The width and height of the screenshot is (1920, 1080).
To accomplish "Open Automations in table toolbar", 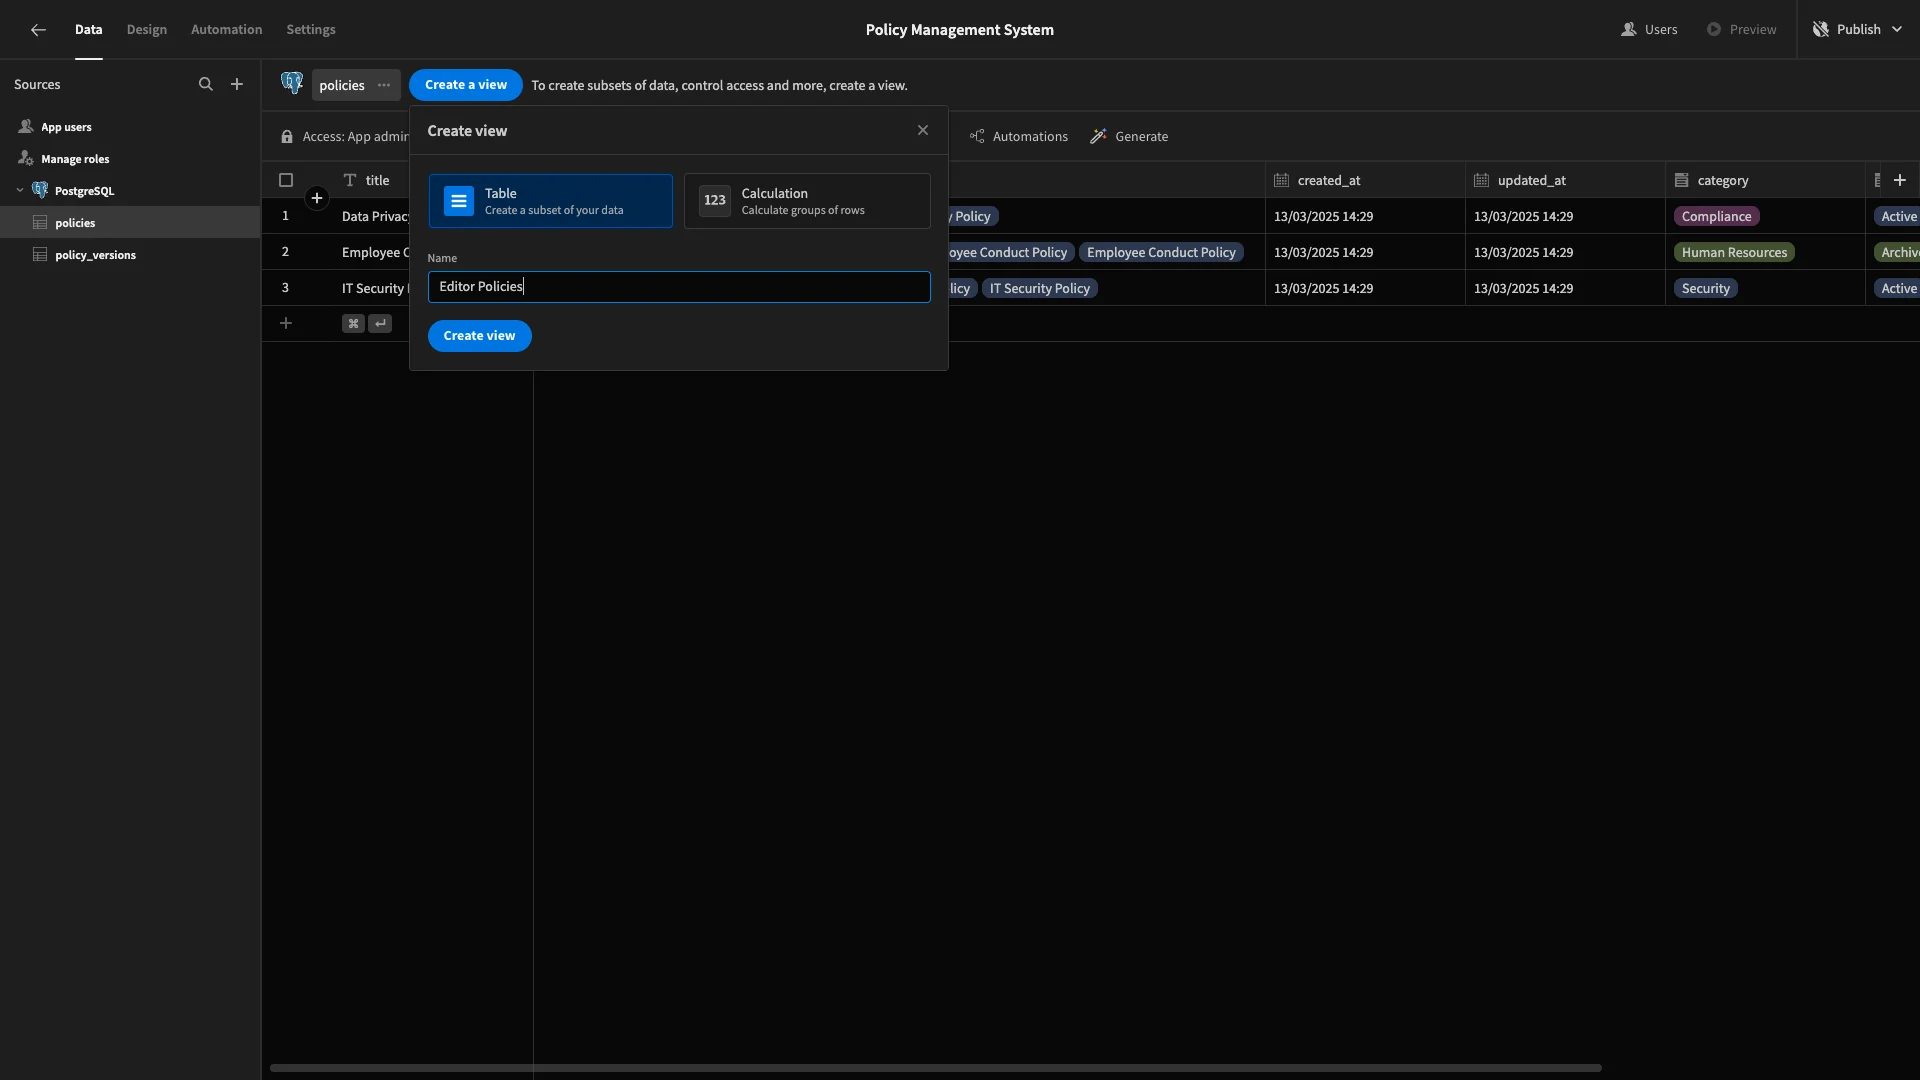I will (1018, 137).
